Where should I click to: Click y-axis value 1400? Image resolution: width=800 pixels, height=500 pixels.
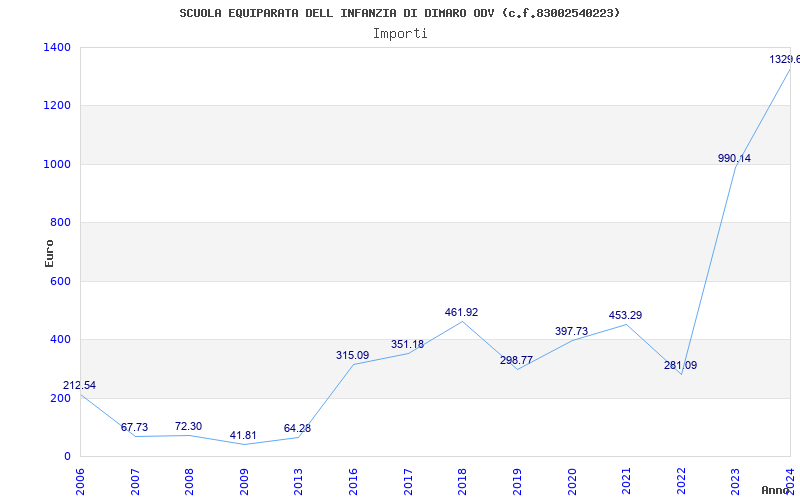[58, 47]
